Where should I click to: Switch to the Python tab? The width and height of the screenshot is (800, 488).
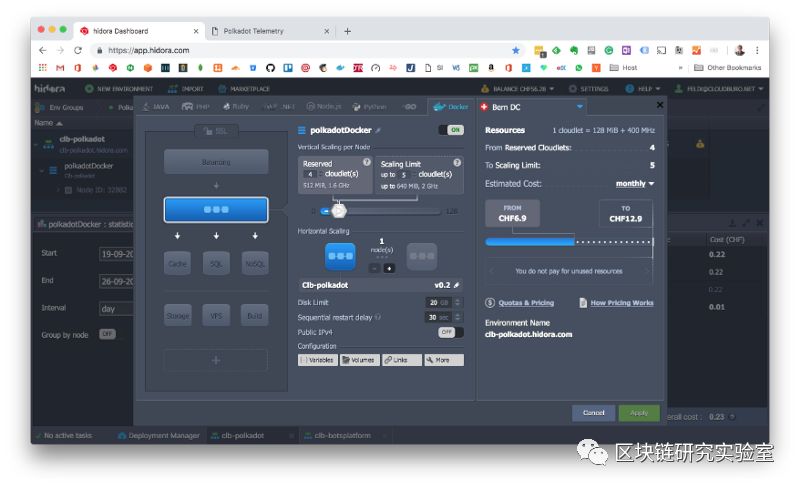(x=370, y=107)
